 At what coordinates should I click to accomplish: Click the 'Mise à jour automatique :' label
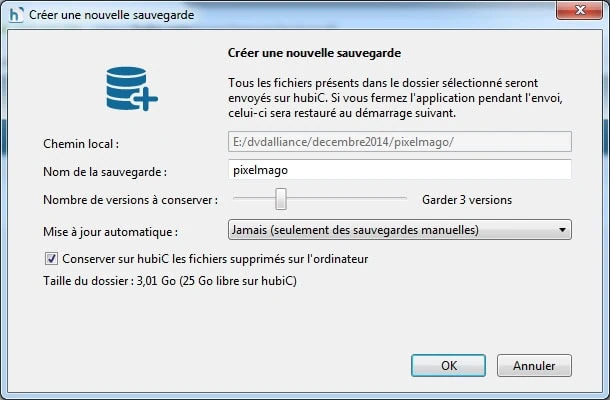point(110,232)
